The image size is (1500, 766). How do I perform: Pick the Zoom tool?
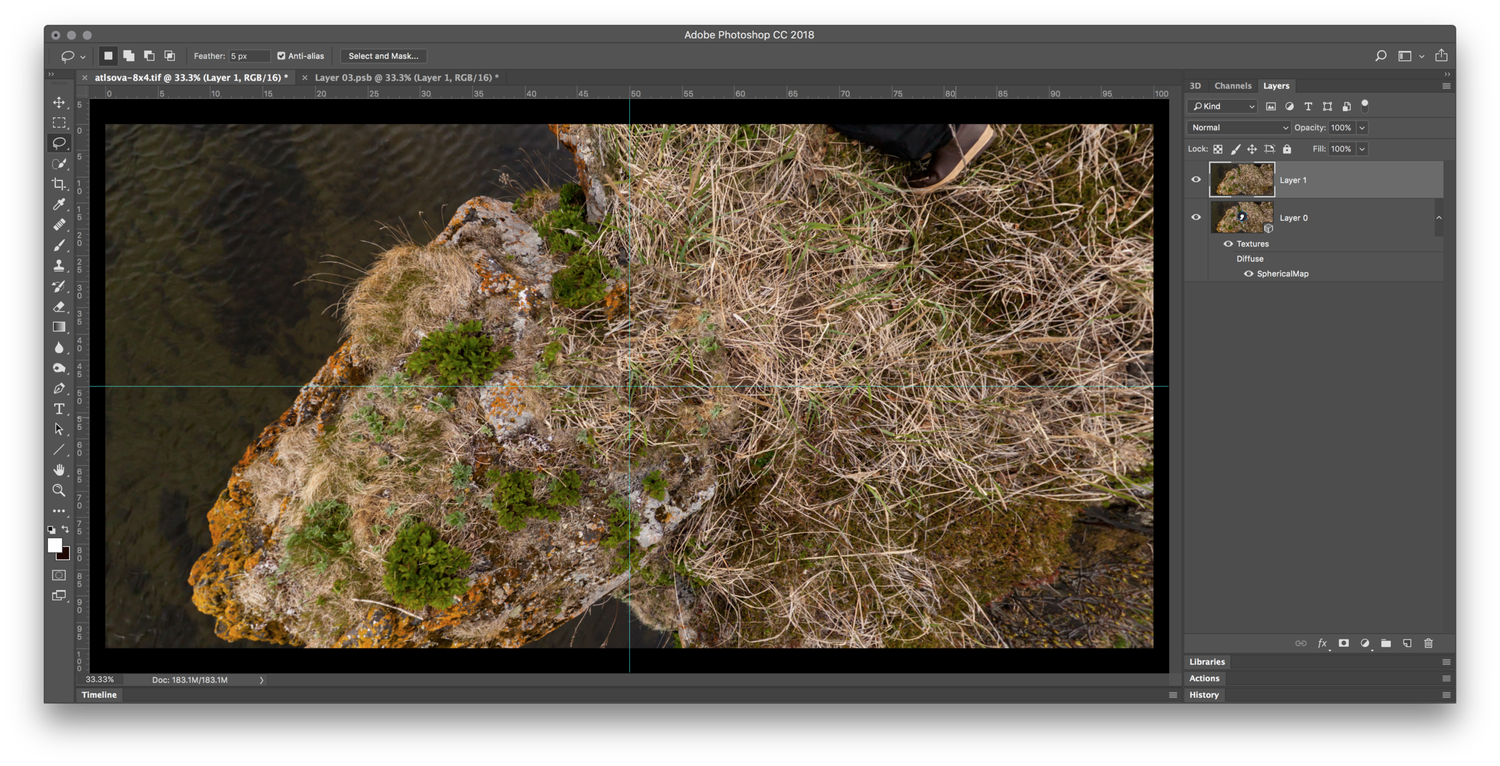click(x=59, y=490)
